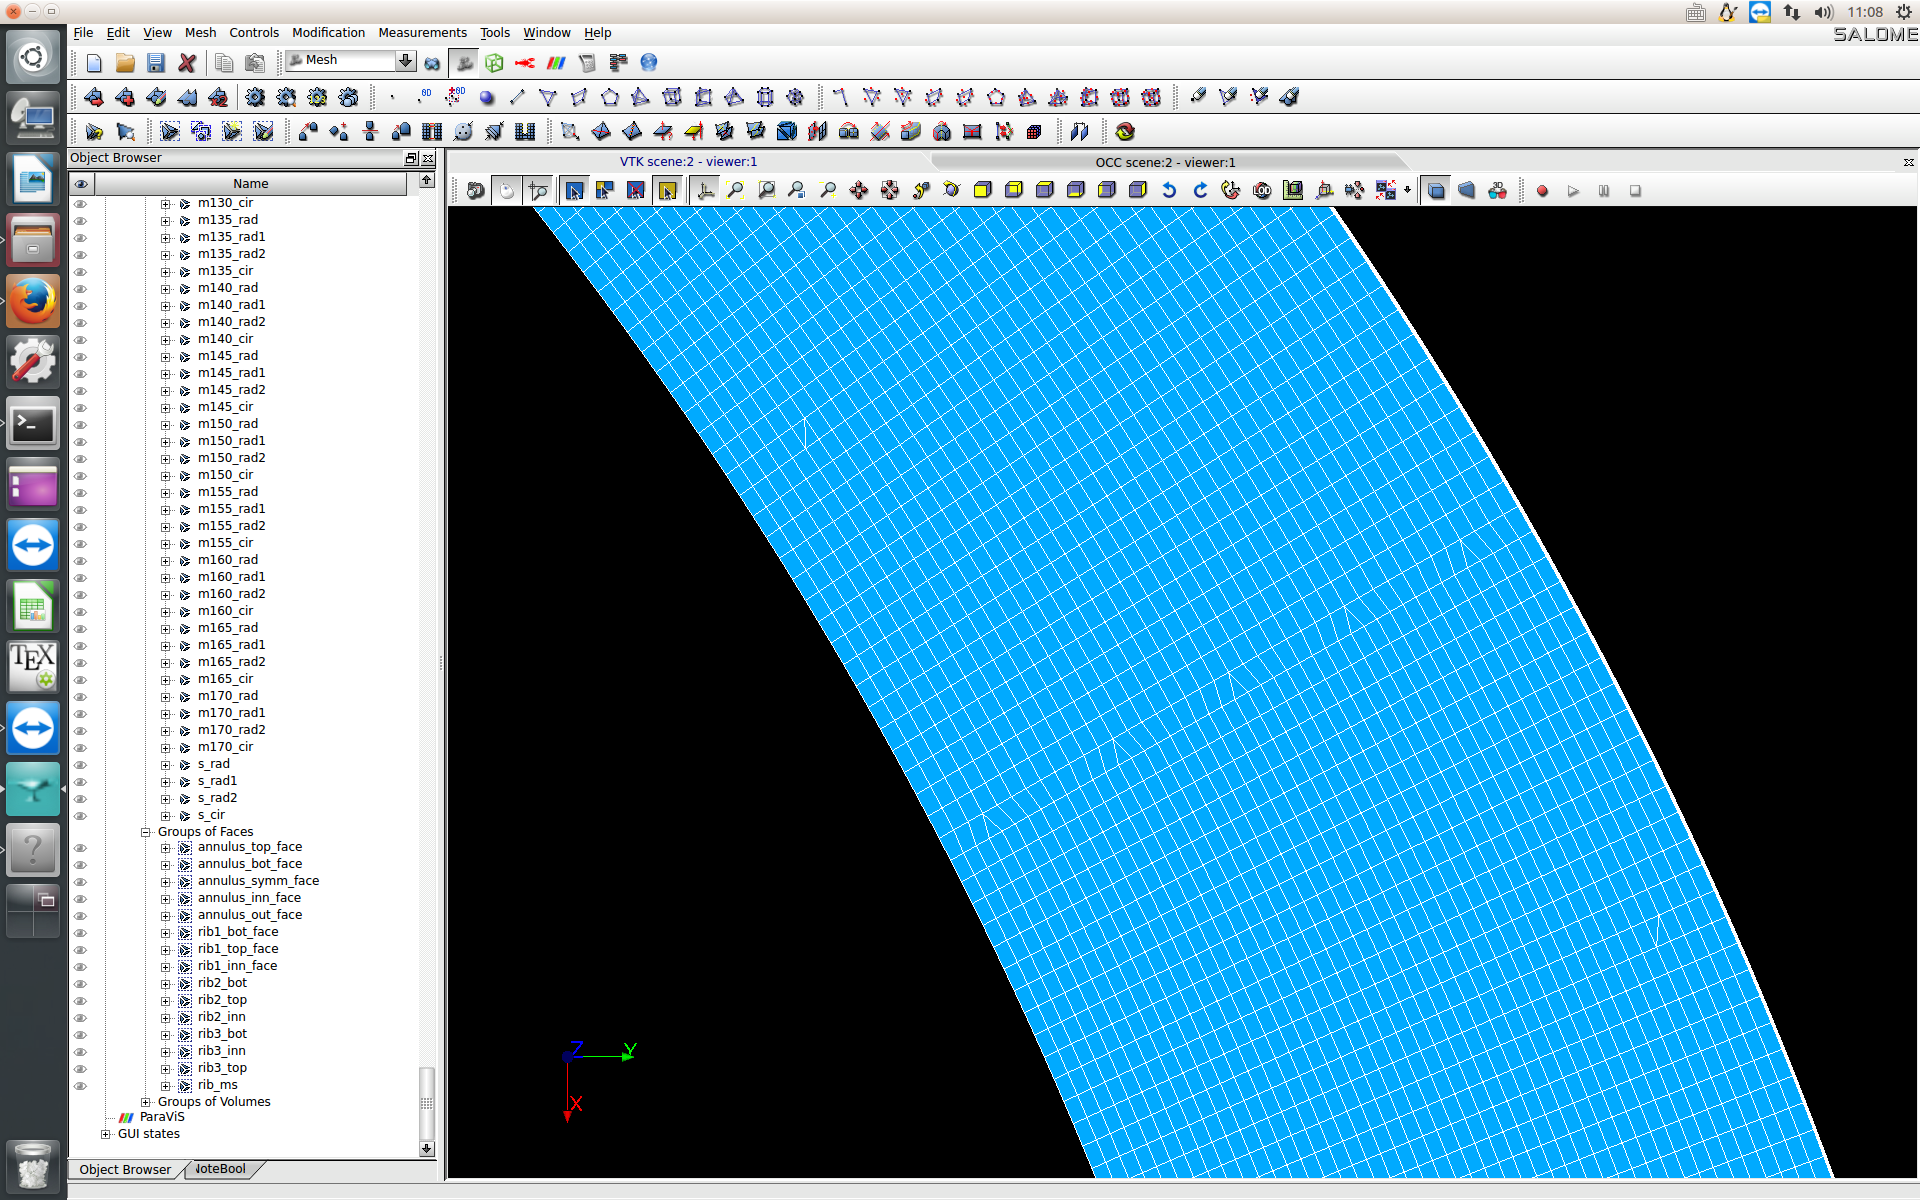Click the Add Ball element icon
This screenshot has height=1200, width=1920.
coord(487,97)
